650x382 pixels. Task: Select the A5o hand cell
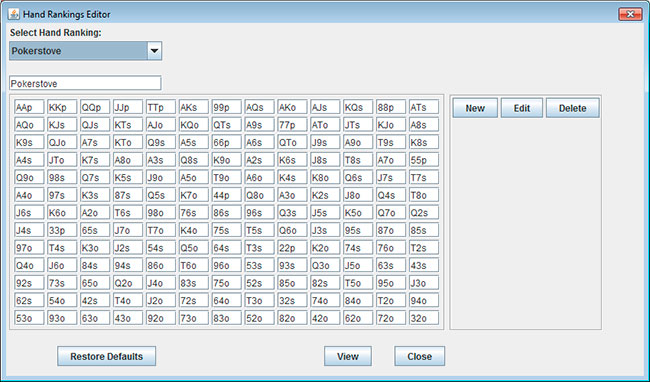[x=194, y=177]
